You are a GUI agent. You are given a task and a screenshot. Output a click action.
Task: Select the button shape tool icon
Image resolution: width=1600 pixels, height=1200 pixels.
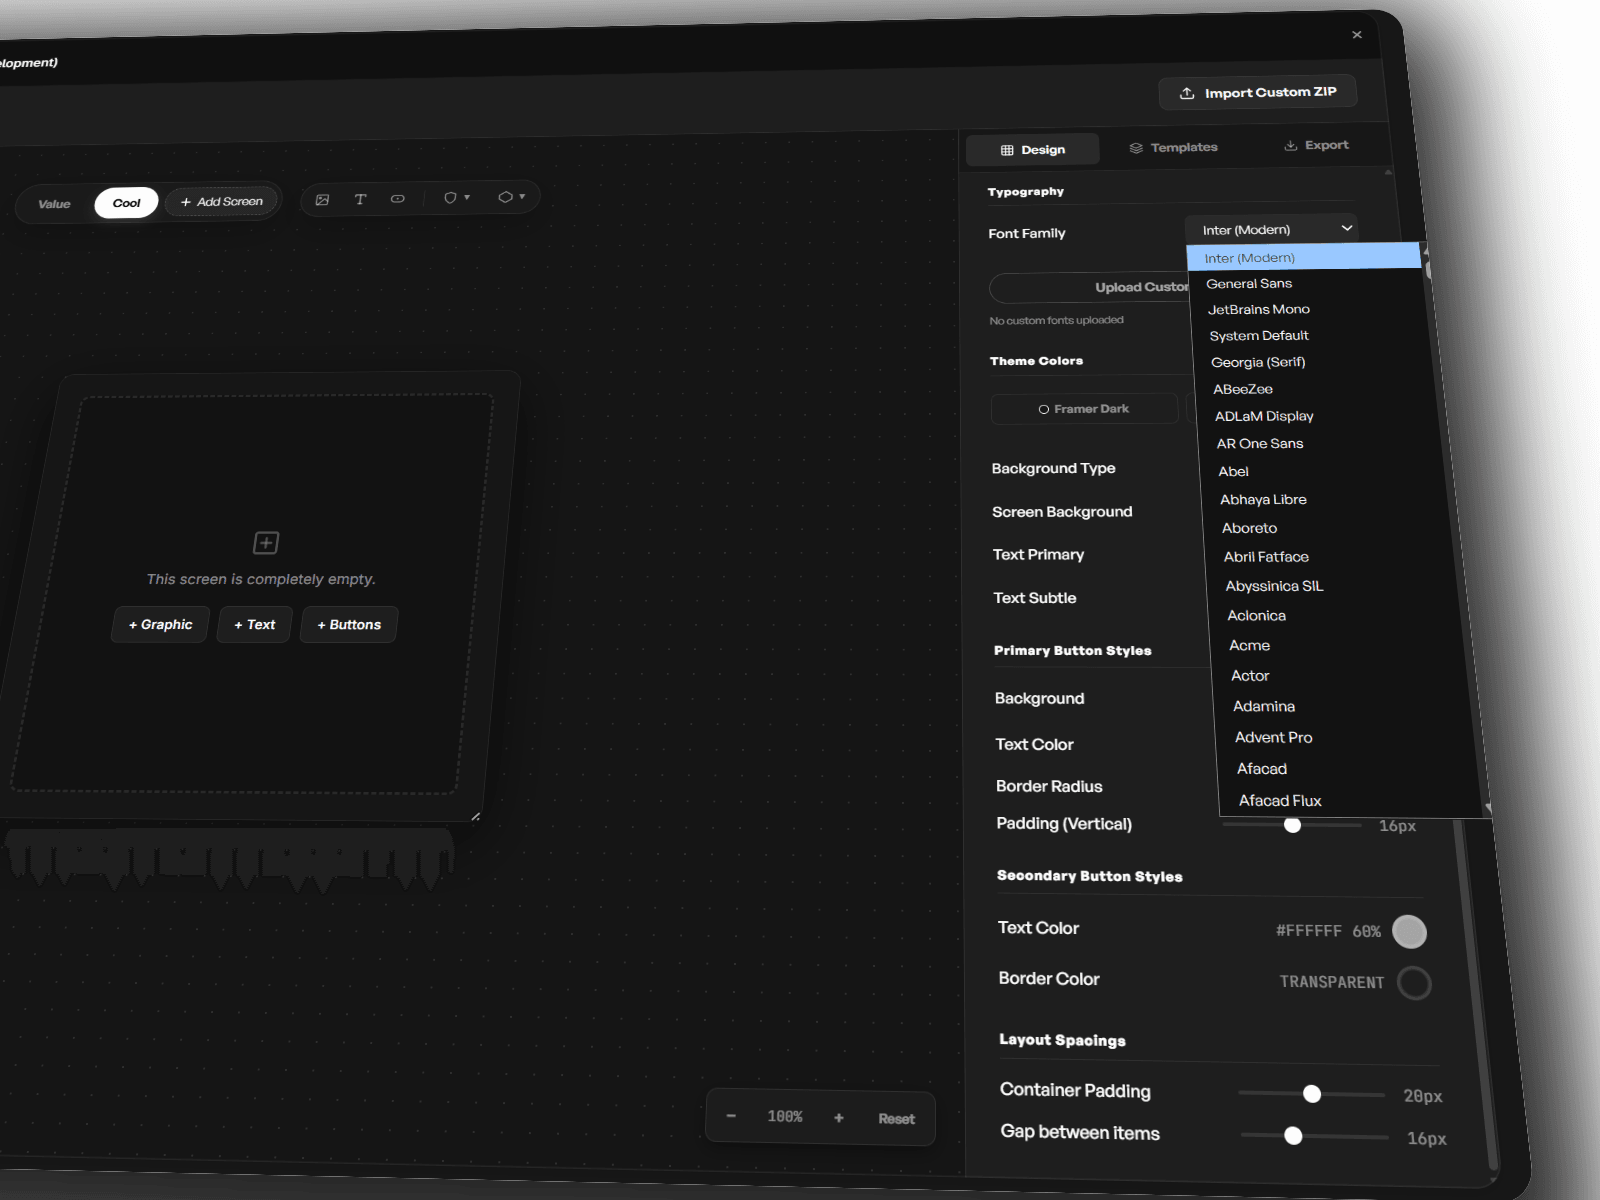tap(398, 198)
